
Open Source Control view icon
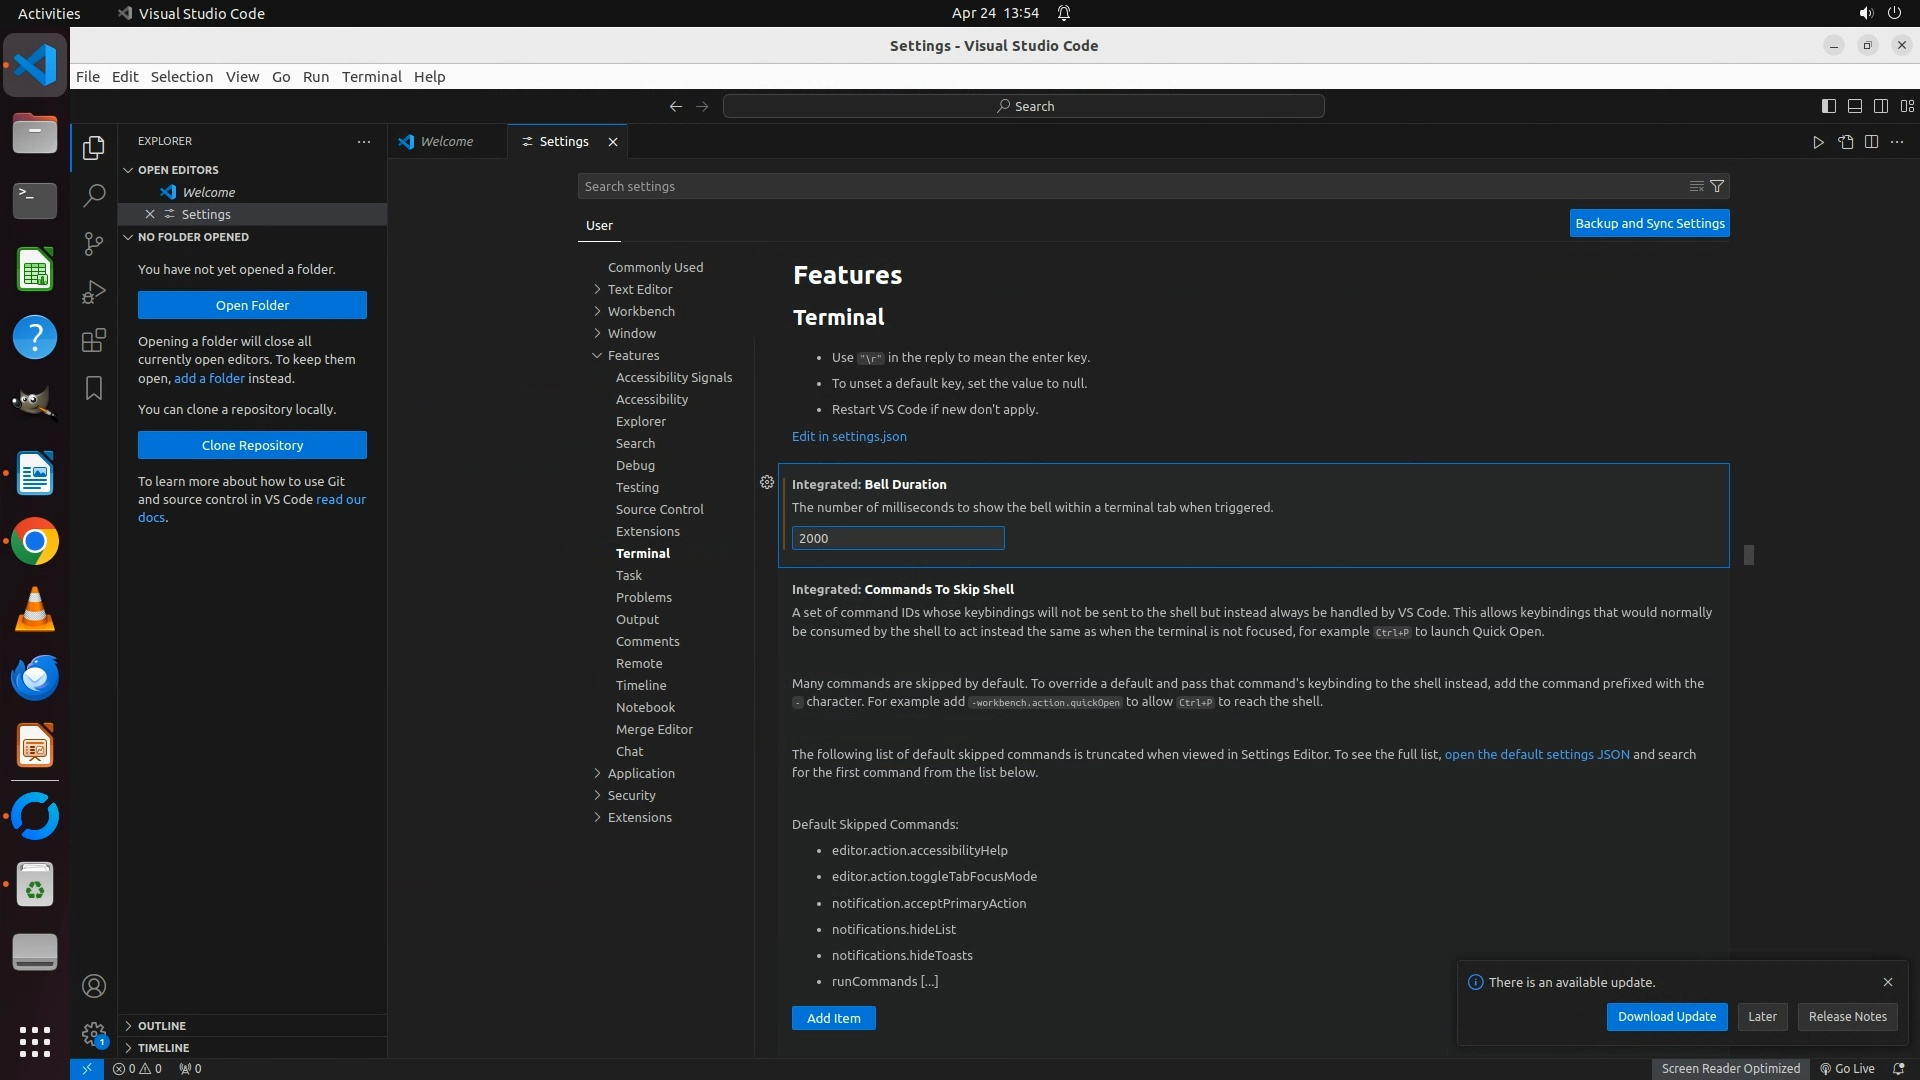point(94,243)
